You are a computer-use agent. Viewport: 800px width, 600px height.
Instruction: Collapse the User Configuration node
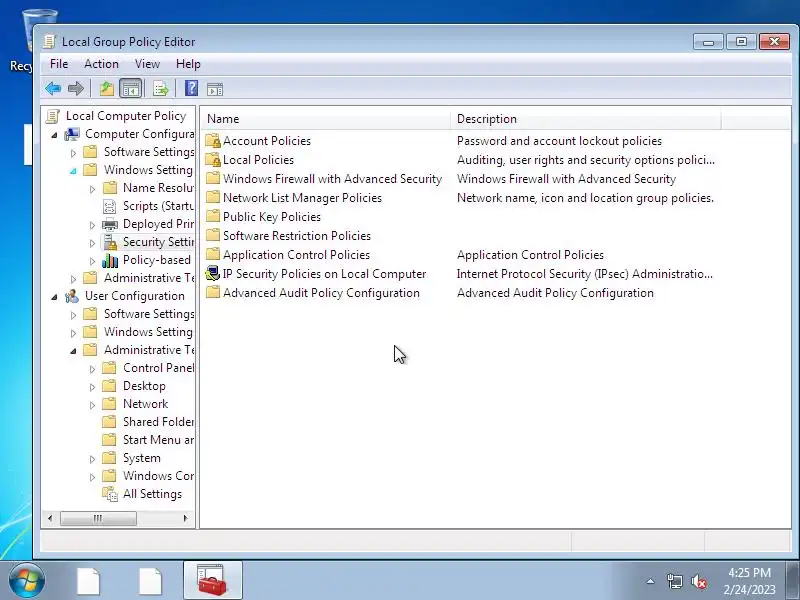pyautogui.click(x=54, y=297)
